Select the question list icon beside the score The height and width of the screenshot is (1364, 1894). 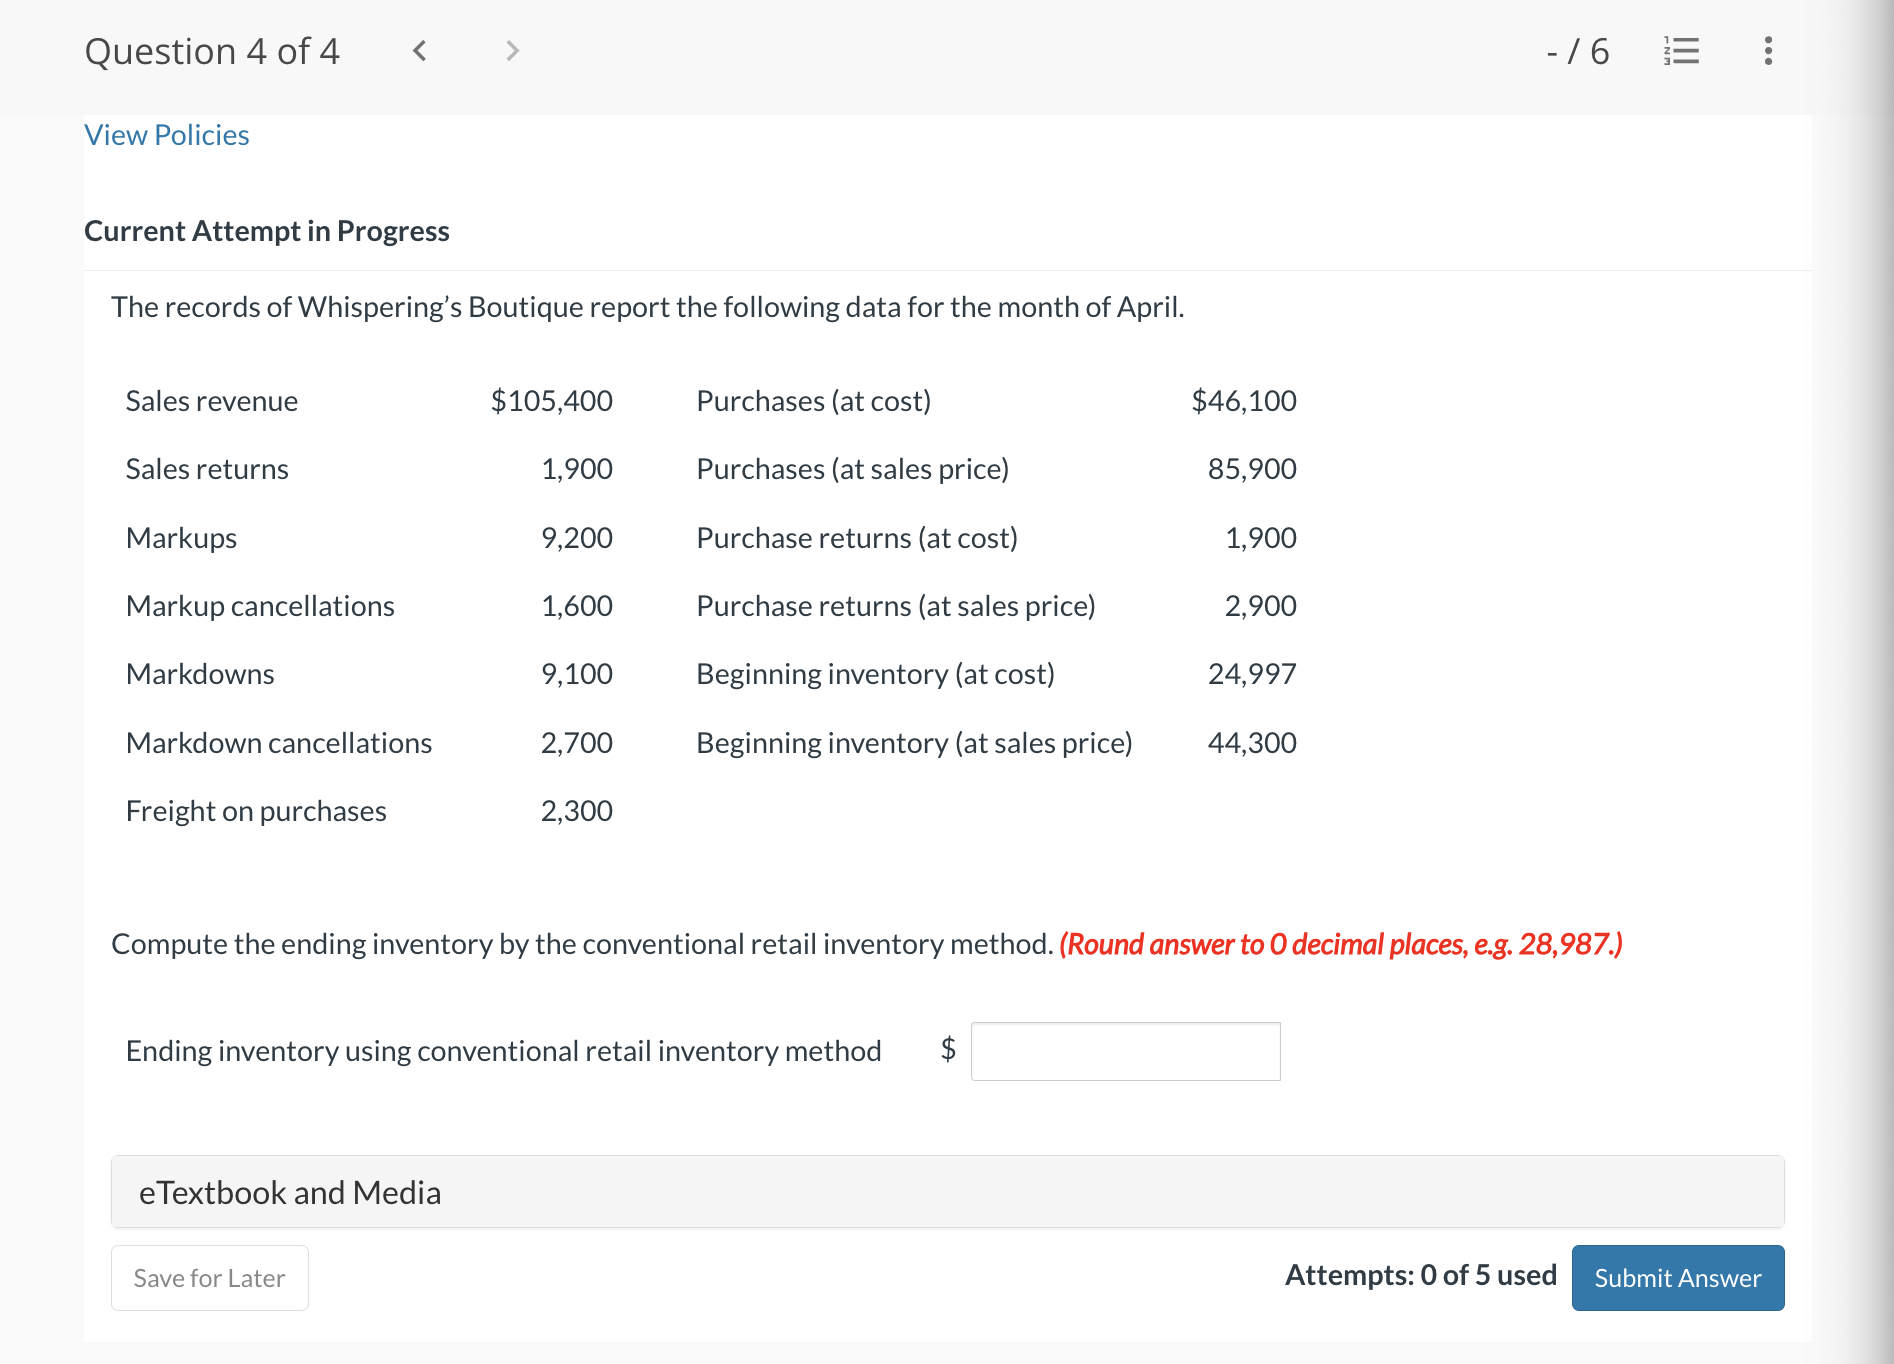point(1680,51)
